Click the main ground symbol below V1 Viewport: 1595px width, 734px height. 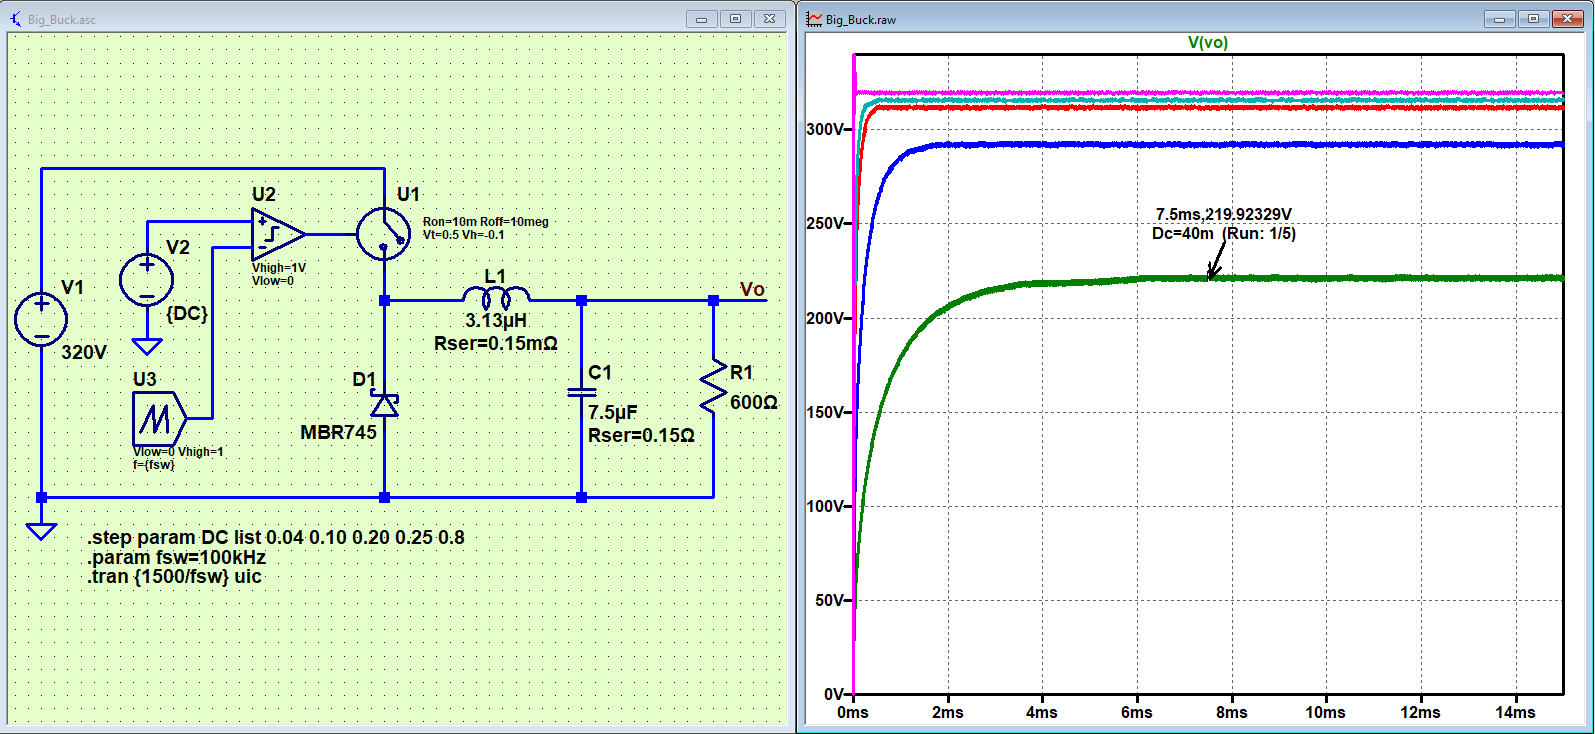[41, 531]
